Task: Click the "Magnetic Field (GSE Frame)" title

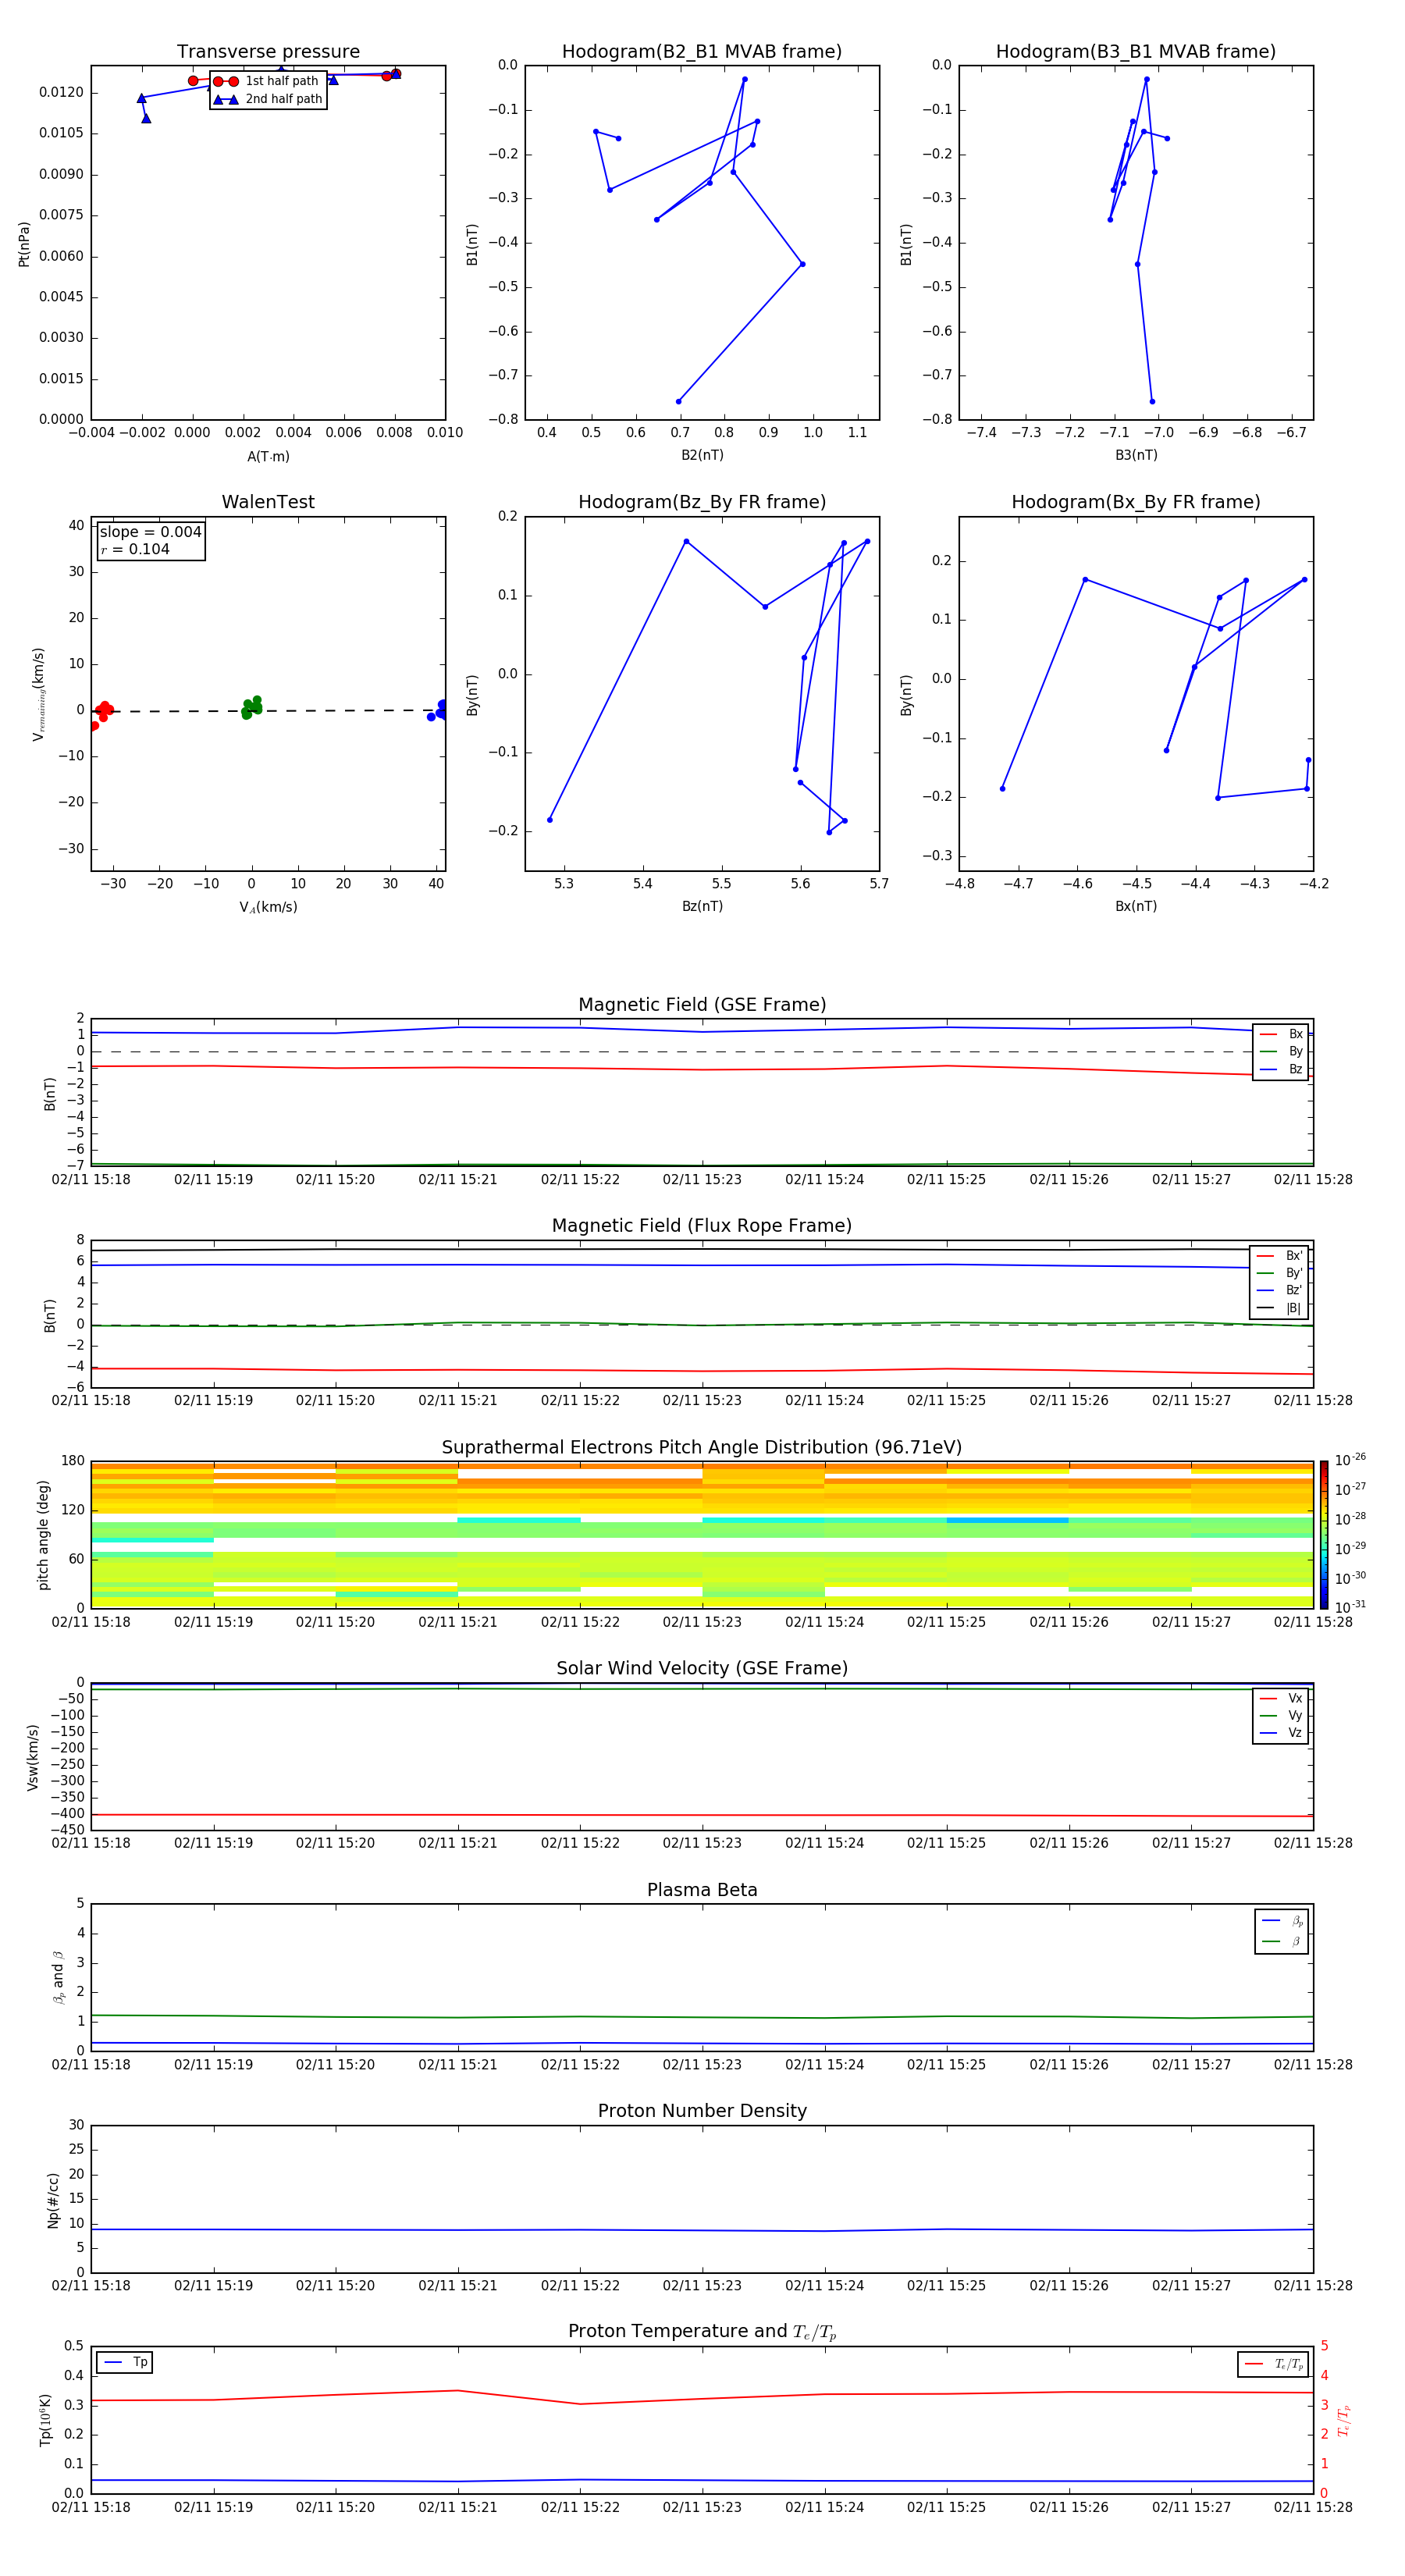Action: [702, 1005]
